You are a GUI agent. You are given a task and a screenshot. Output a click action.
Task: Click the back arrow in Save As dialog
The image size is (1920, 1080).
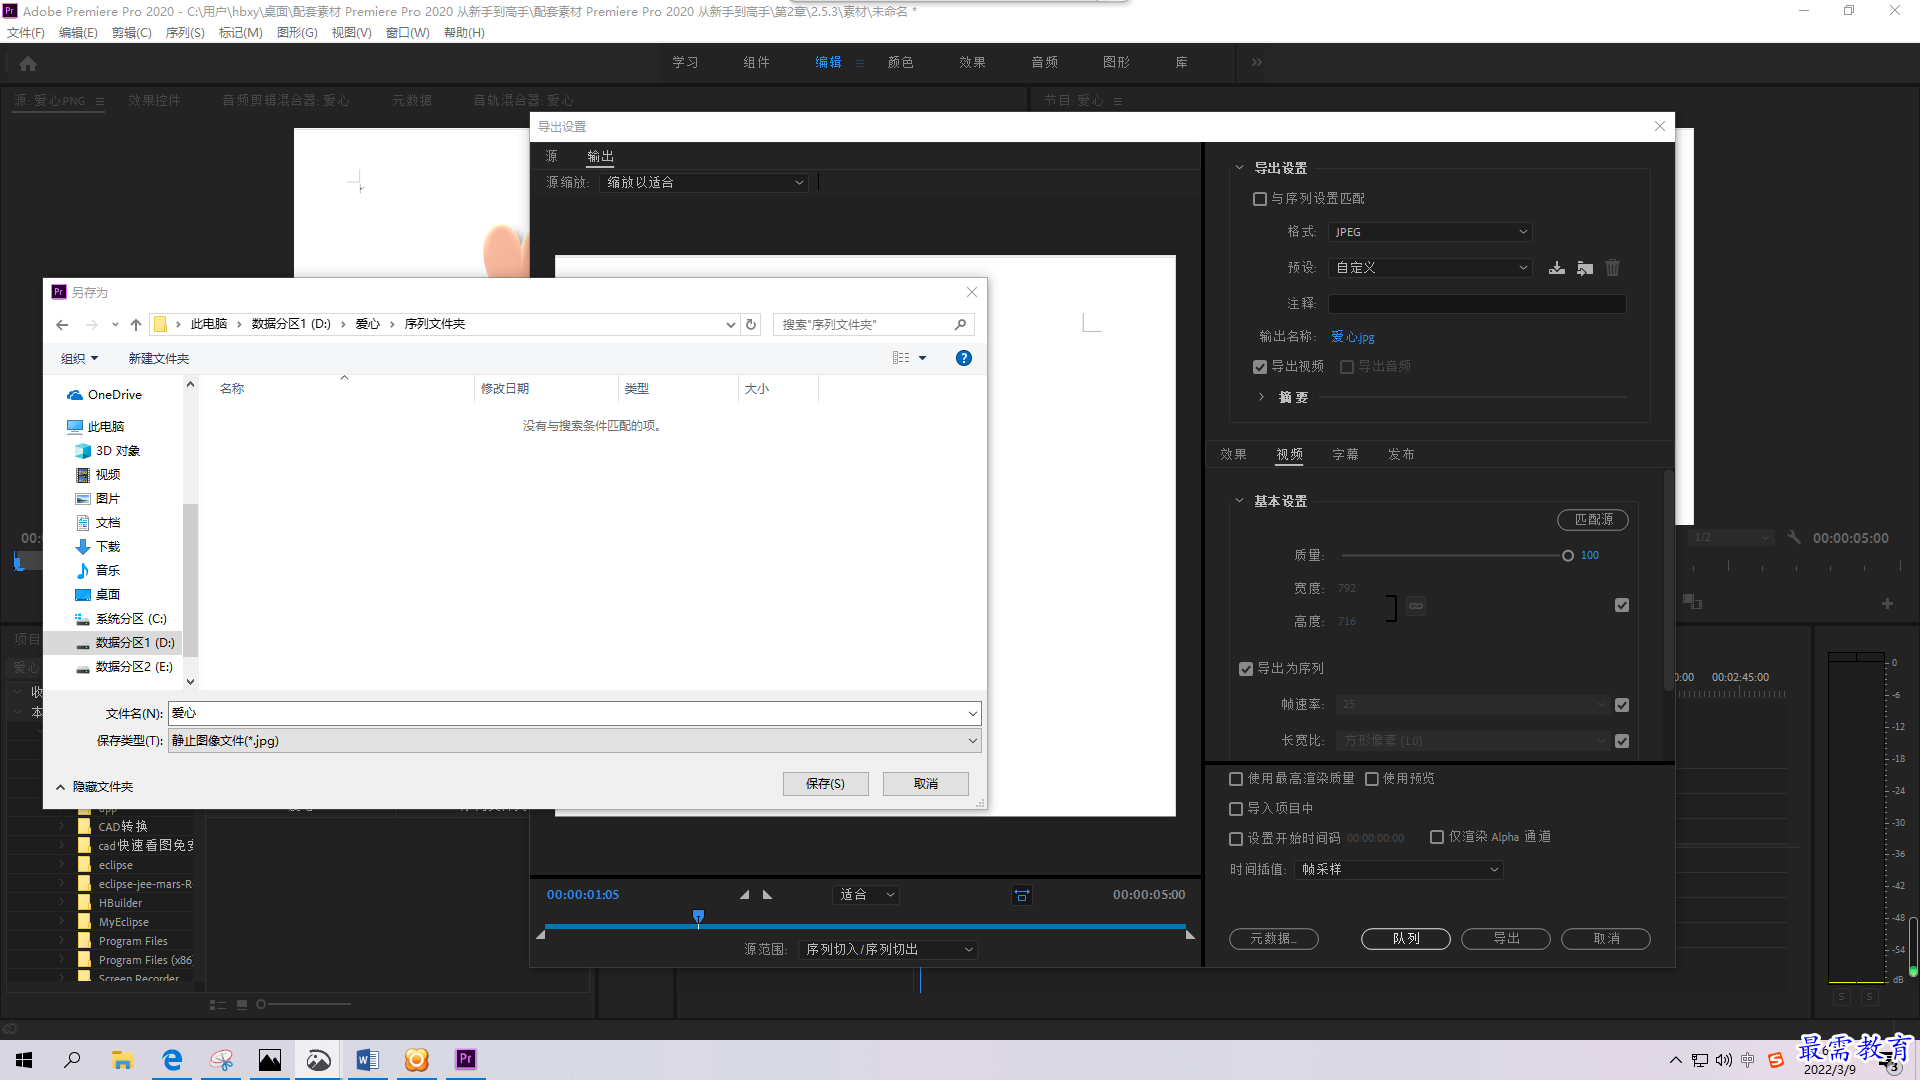[62, 324]
